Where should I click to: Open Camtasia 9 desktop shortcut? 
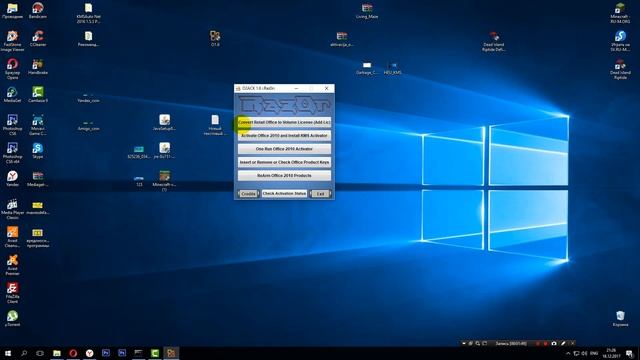(38, 94)
